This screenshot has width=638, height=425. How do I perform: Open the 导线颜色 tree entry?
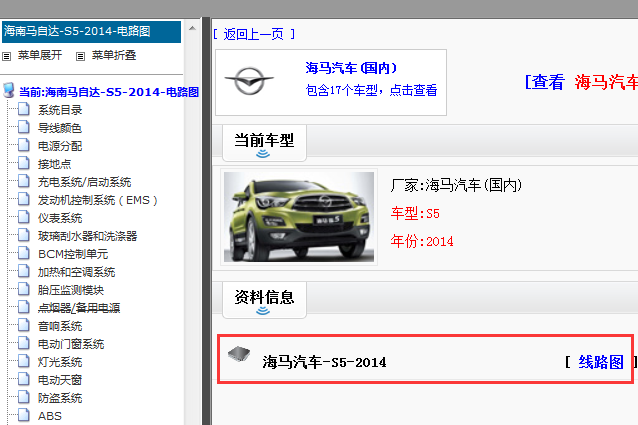(x=60, y=128)
